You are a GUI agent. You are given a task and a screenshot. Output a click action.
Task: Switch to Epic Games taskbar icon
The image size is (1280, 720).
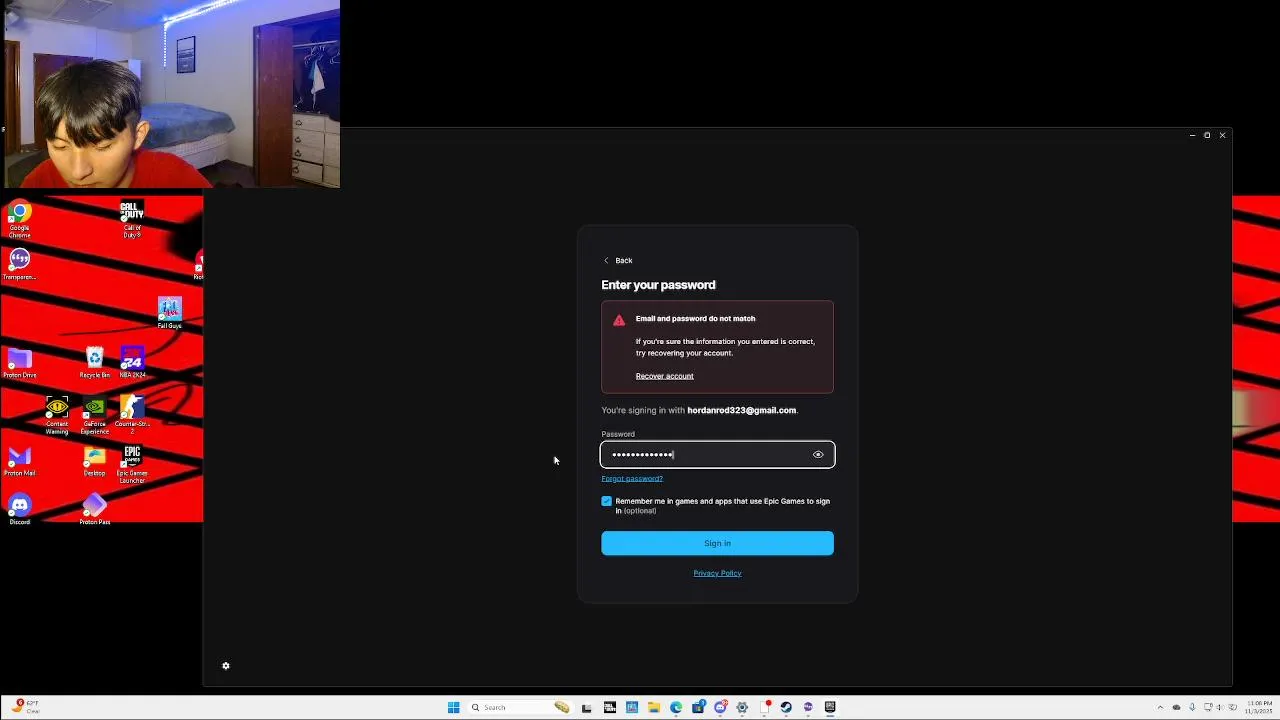pos(830,707)
